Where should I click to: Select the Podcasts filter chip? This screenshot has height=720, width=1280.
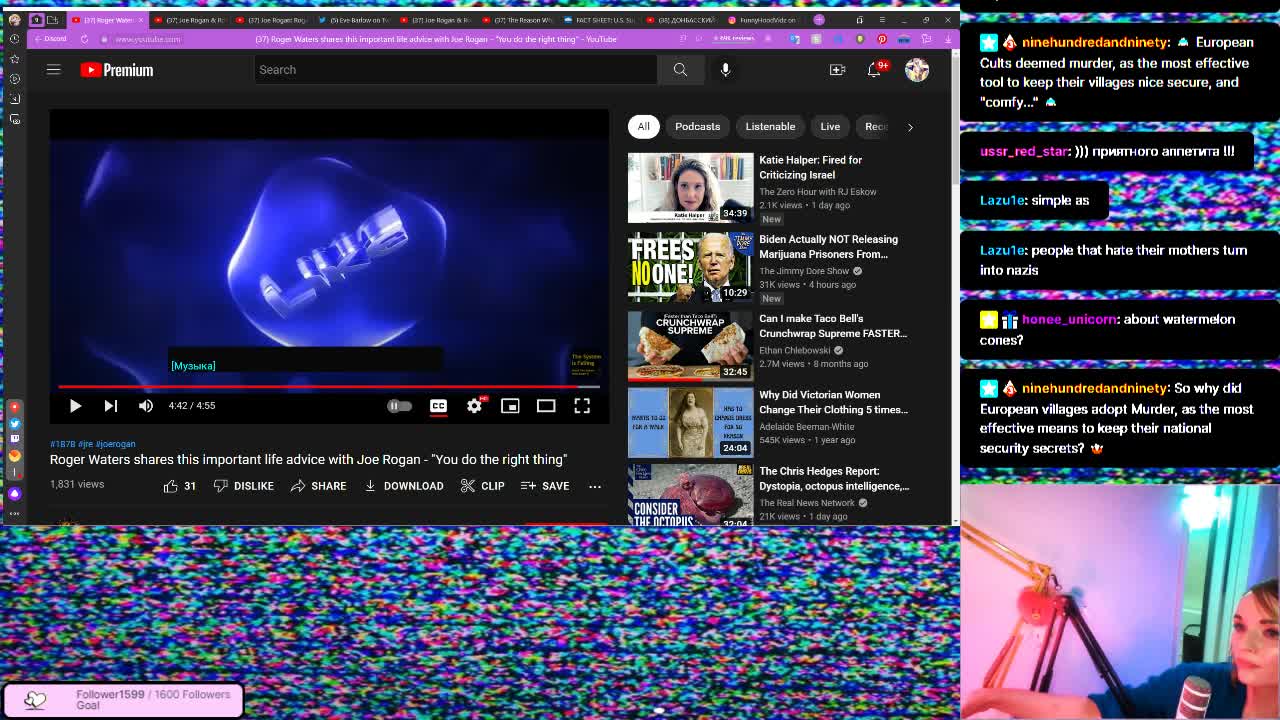pyautogui.click(x=697, y=127)
